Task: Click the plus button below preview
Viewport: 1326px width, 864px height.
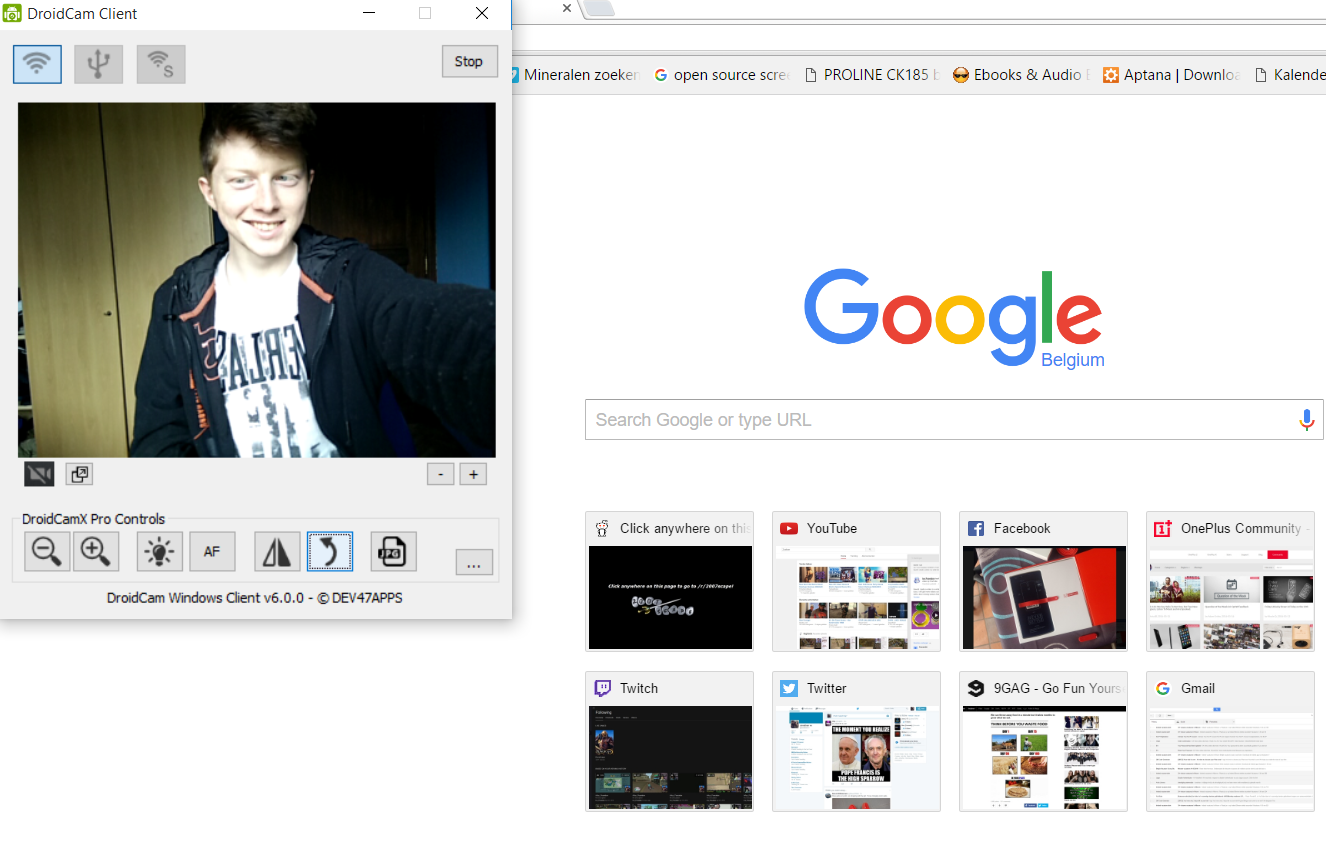Action: [x=473, y=474]
